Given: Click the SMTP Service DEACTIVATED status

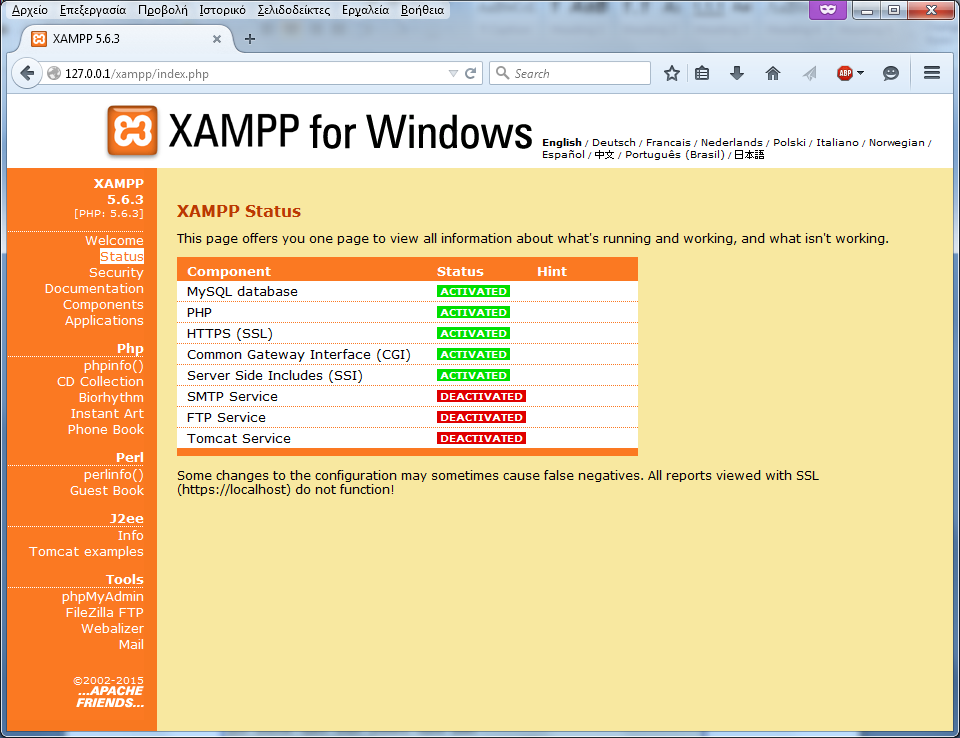Looking at the screenshot, I should point(481,396).
